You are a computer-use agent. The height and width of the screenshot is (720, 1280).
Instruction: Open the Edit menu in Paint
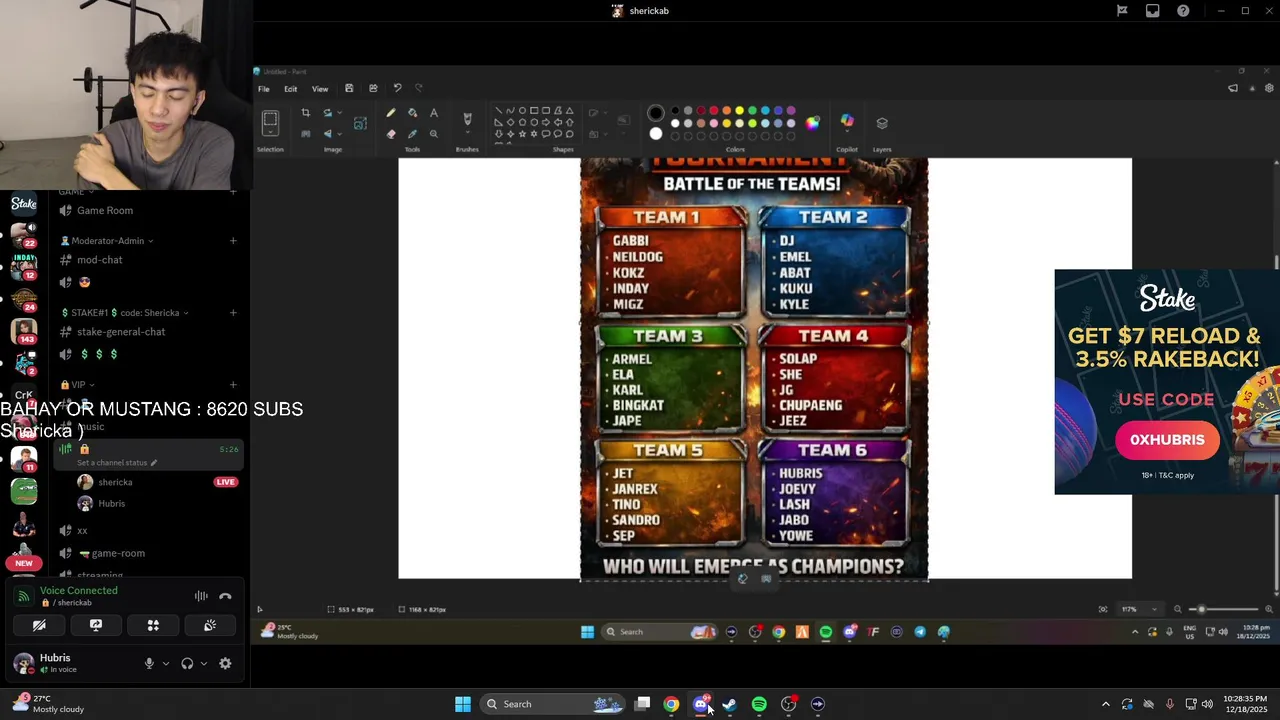(x=290, y=89)
